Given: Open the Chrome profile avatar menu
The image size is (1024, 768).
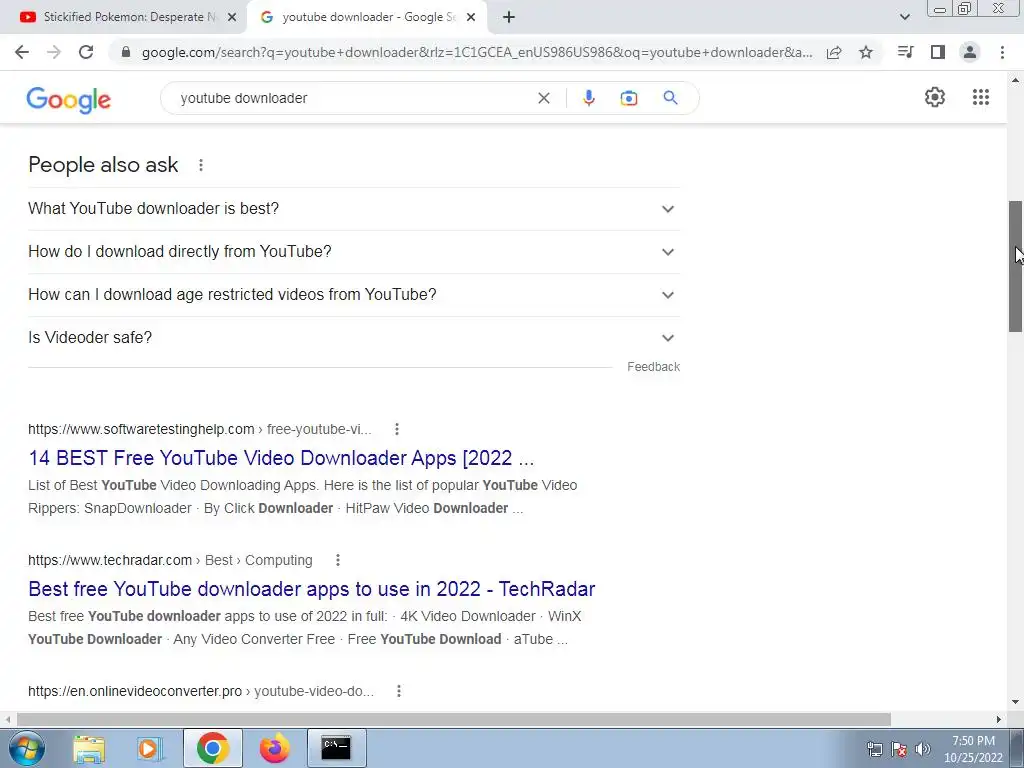Looking at the screenshot, I should click(x=970, y=52).
